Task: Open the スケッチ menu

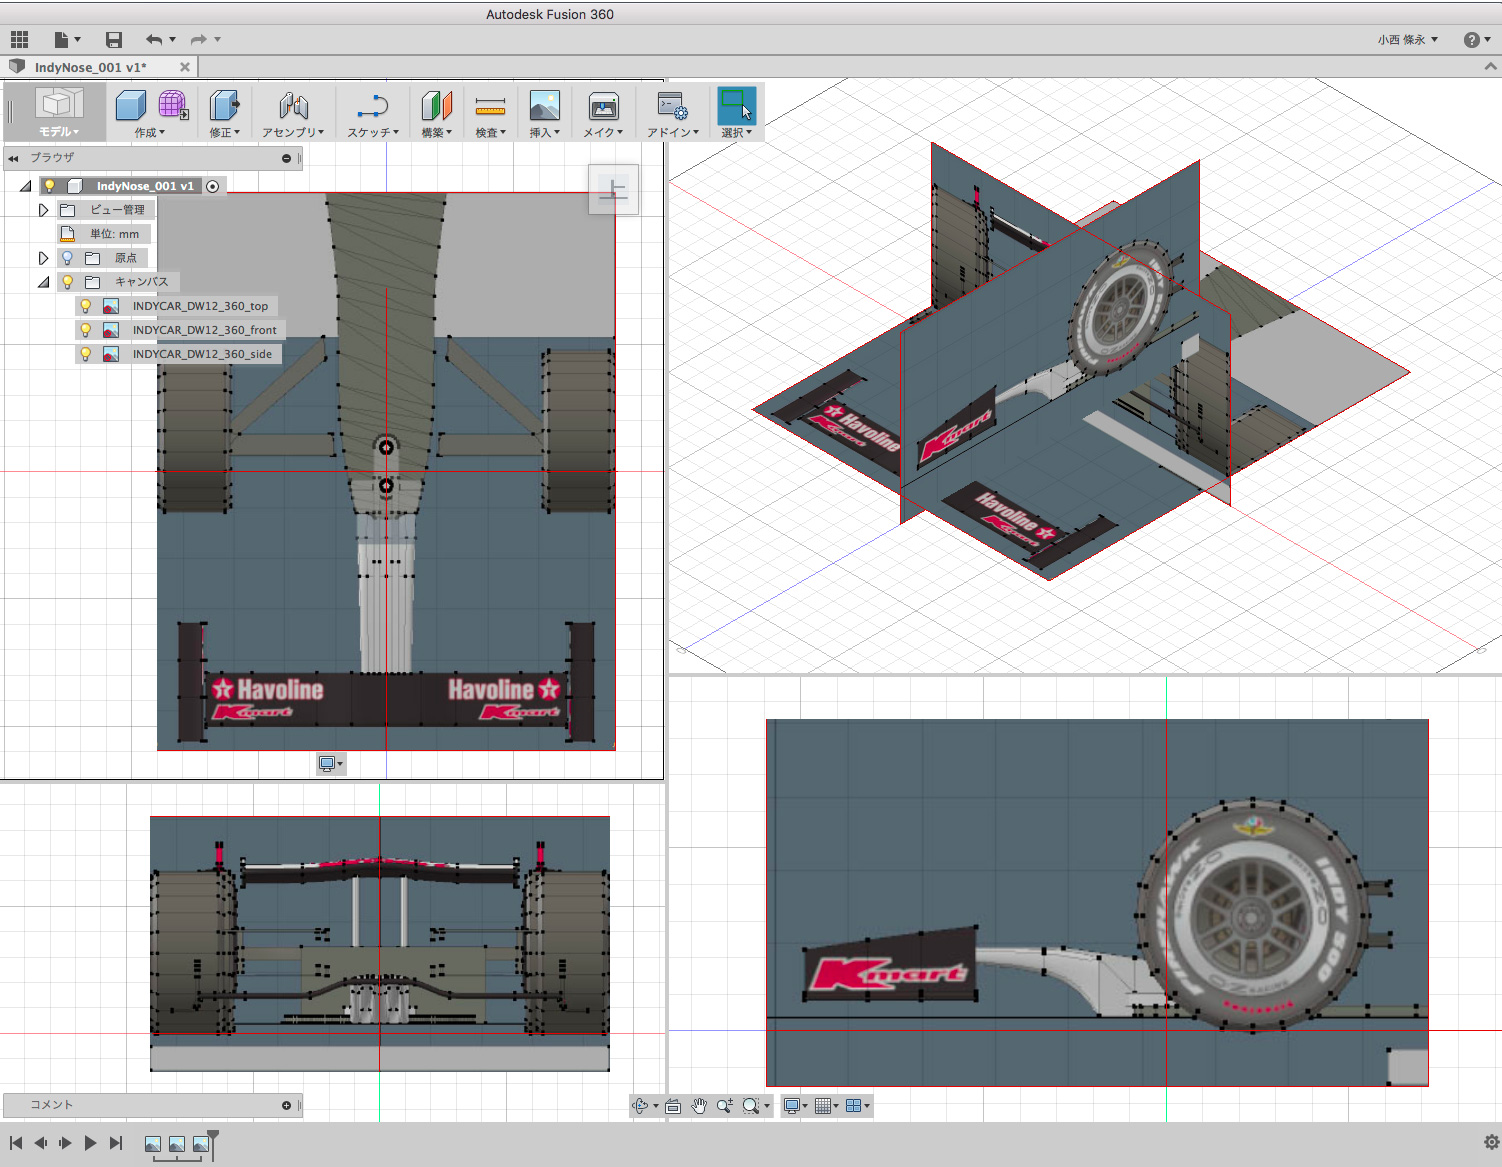Action: tap(373, 132)
